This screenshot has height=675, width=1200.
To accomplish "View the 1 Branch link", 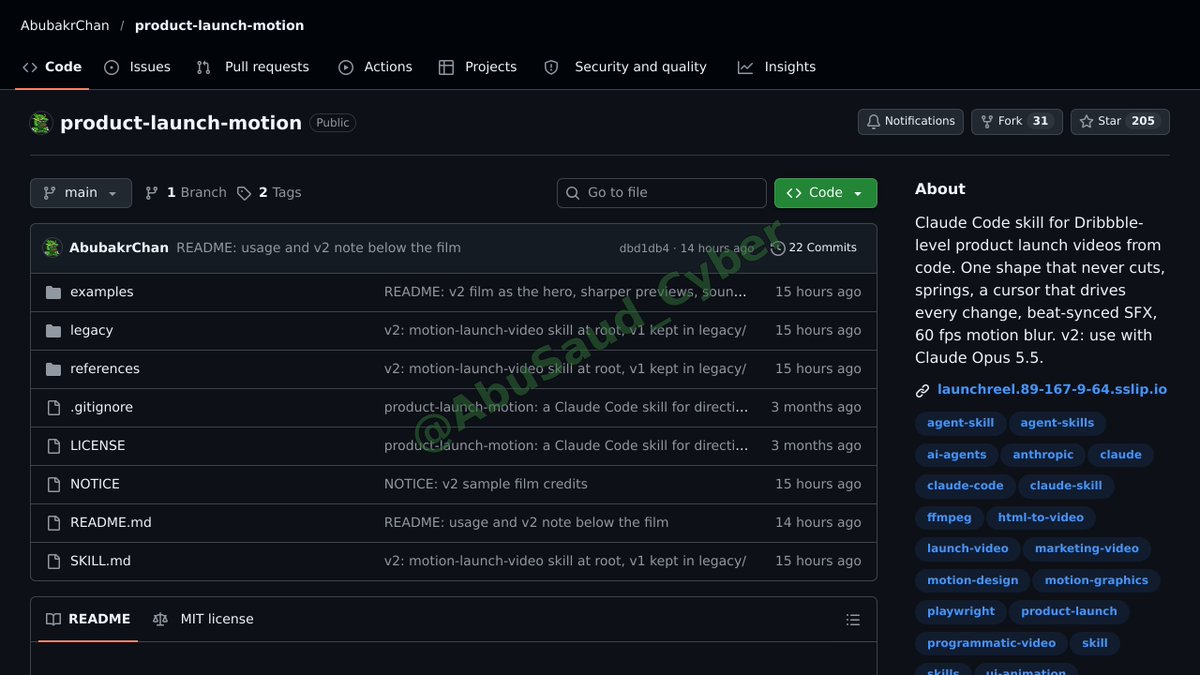I will 186,193.
